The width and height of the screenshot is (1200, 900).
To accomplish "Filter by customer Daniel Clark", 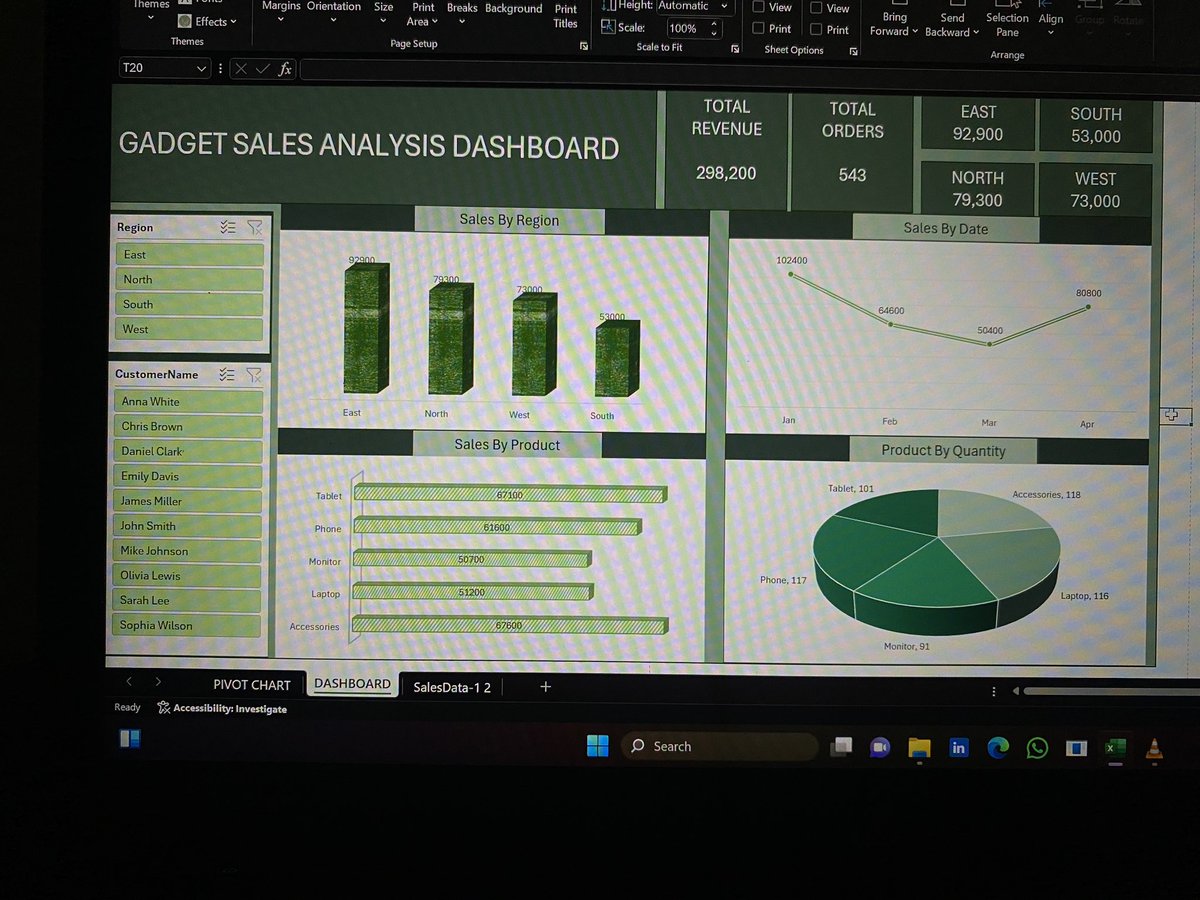I will pyautogui.click(x=187, y=451).
